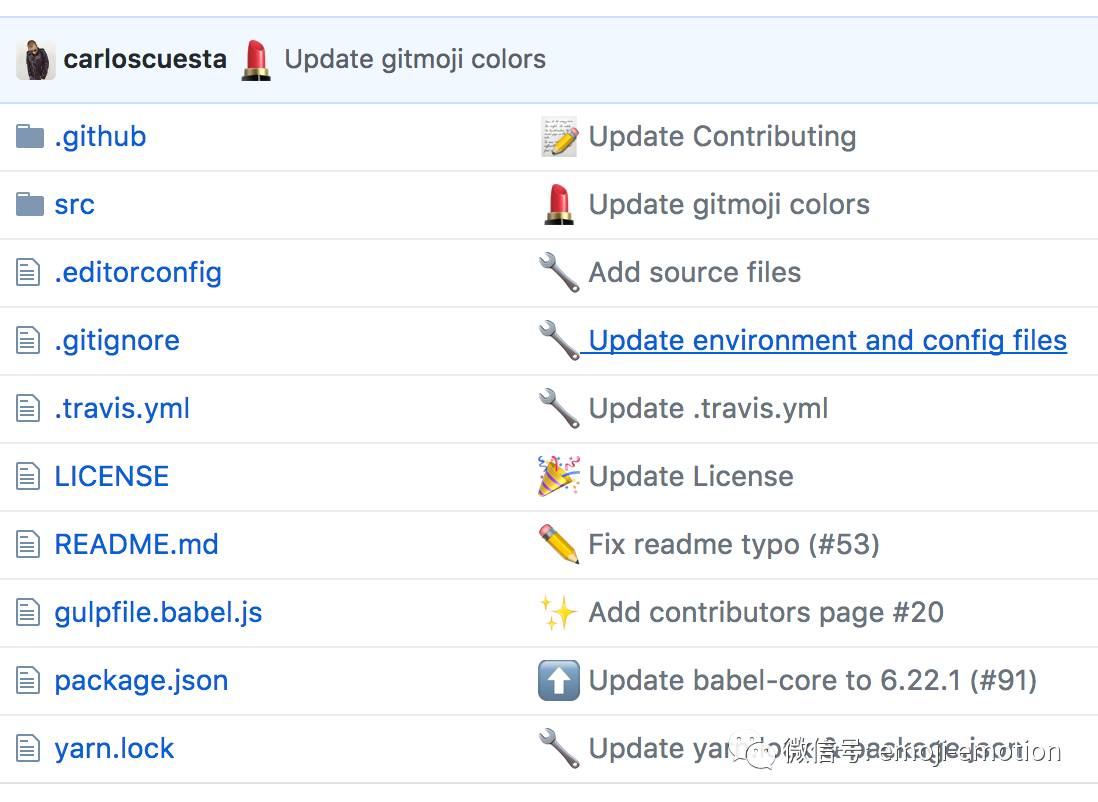Click the party popper emoji beside Update License
Viewport: 1098px width, 802px height.
(x=559, y=476)
